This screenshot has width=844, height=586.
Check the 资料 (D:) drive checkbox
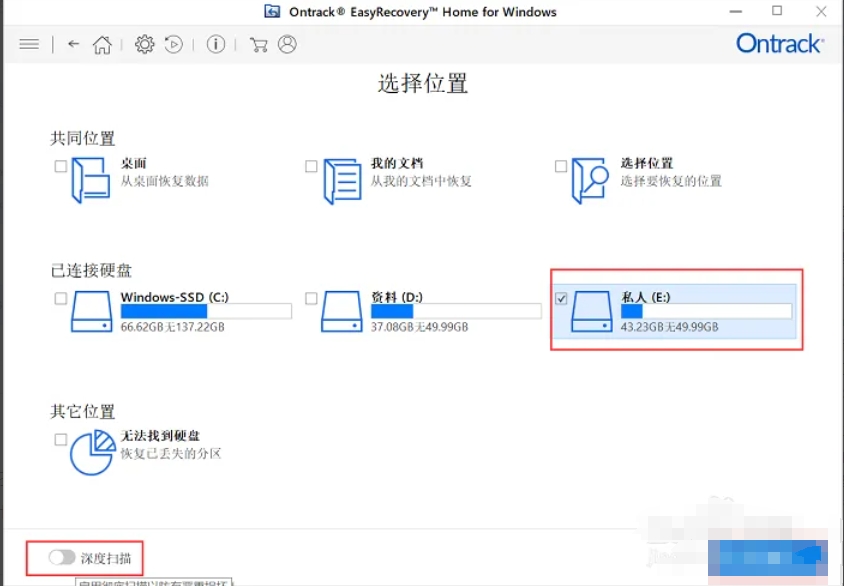click(x=311, y=298)
